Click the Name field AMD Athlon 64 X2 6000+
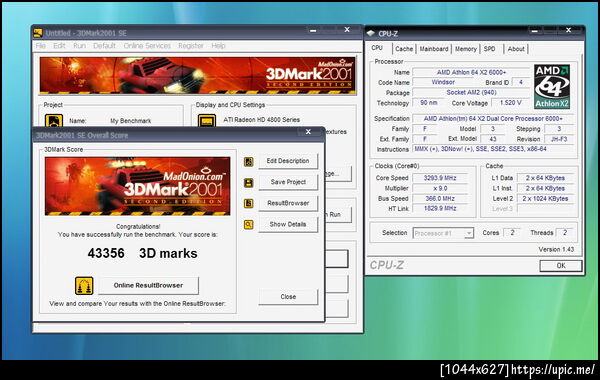 471,72
